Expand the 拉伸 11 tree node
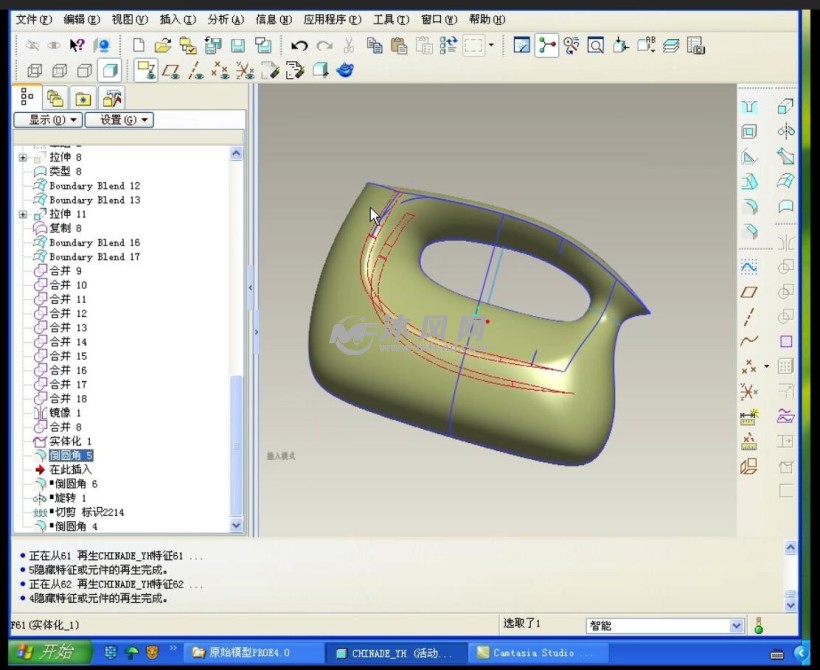 pos(23,214)
